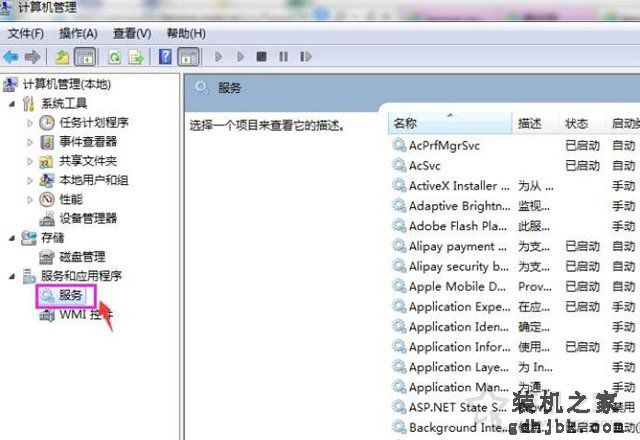Click gear icon beside Apple Mobile Device
The height and width of the screenshot is (440, 640).
click(399, 286)
